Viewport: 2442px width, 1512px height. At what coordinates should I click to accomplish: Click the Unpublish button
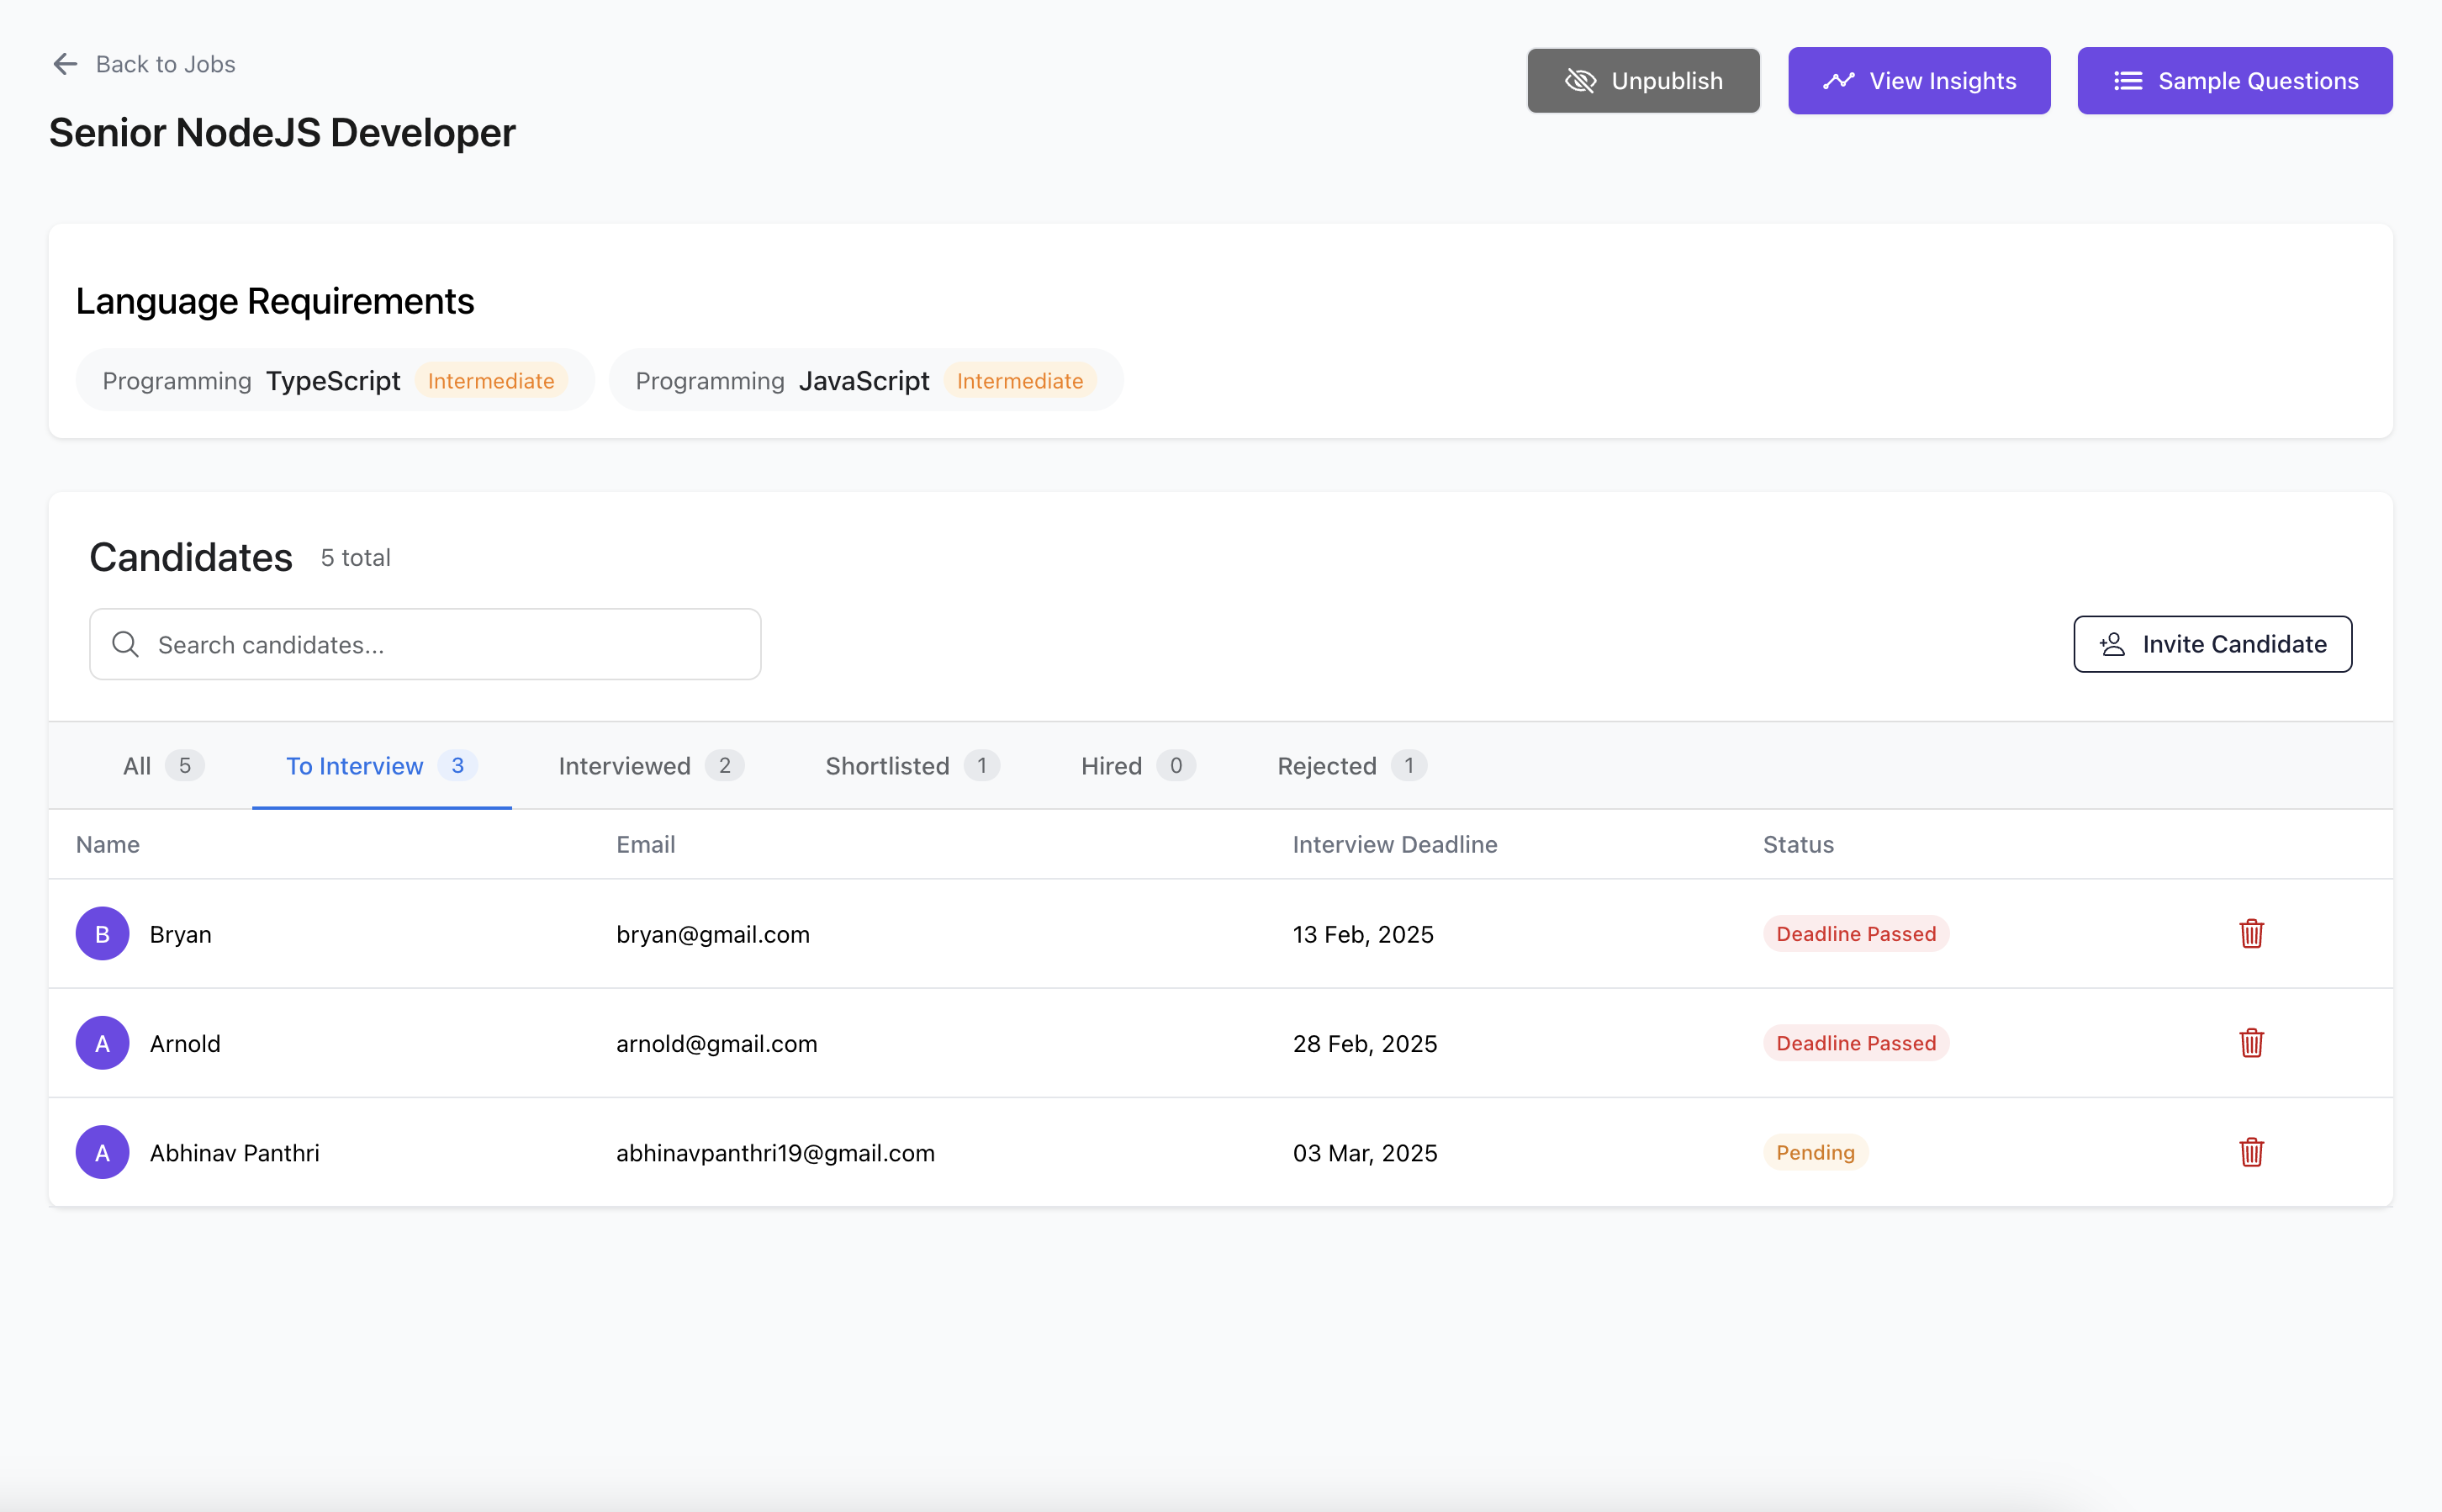pyautogui.click(x=1643, y=81)
